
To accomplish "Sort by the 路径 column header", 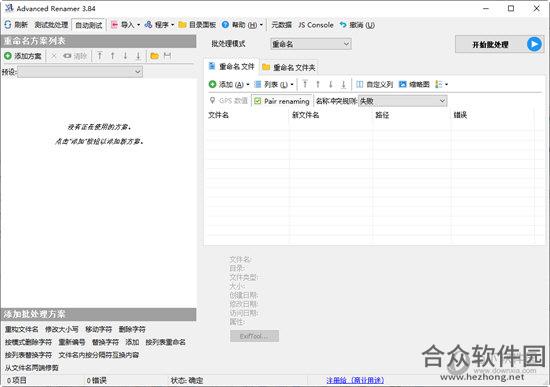I will tap(411, 115).
